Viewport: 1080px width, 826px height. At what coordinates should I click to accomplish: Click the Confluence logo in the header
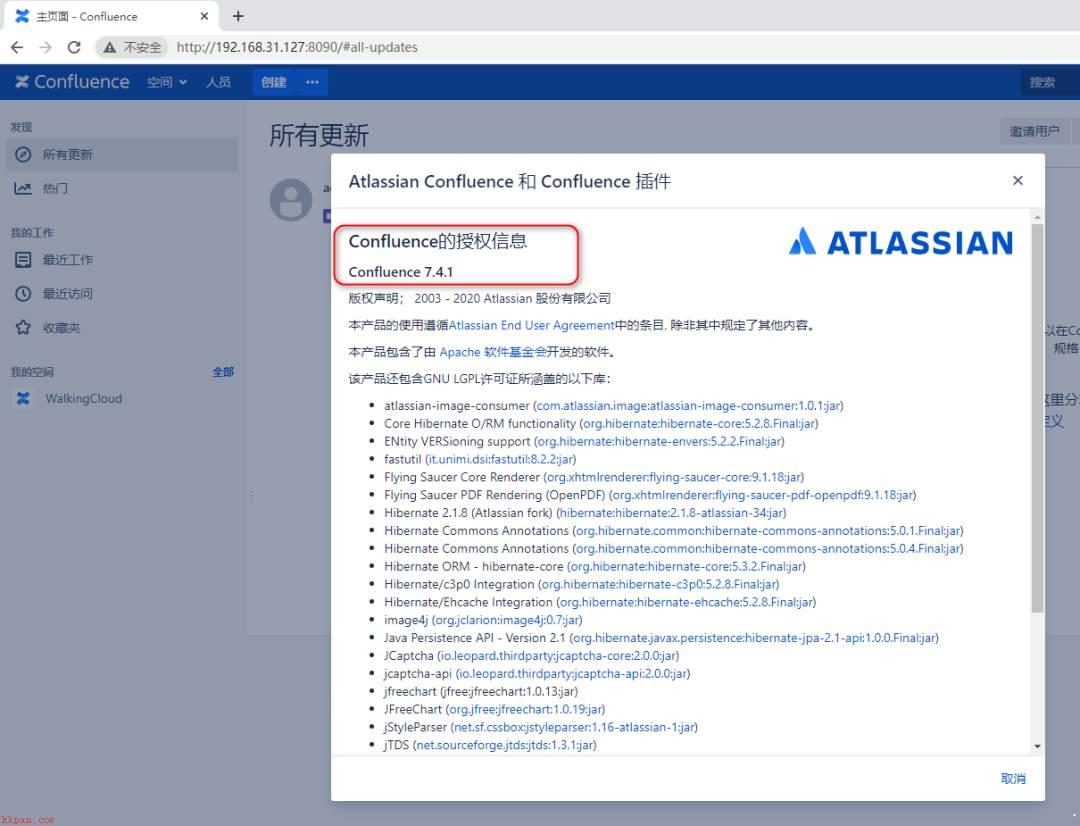click(72, 82)
